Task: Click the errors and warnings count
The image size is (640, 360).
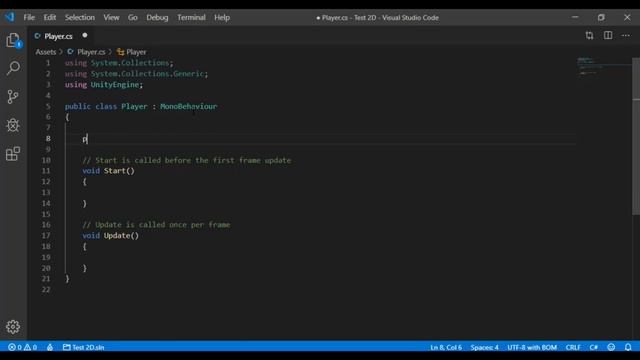Action: (x=22, y=347)
